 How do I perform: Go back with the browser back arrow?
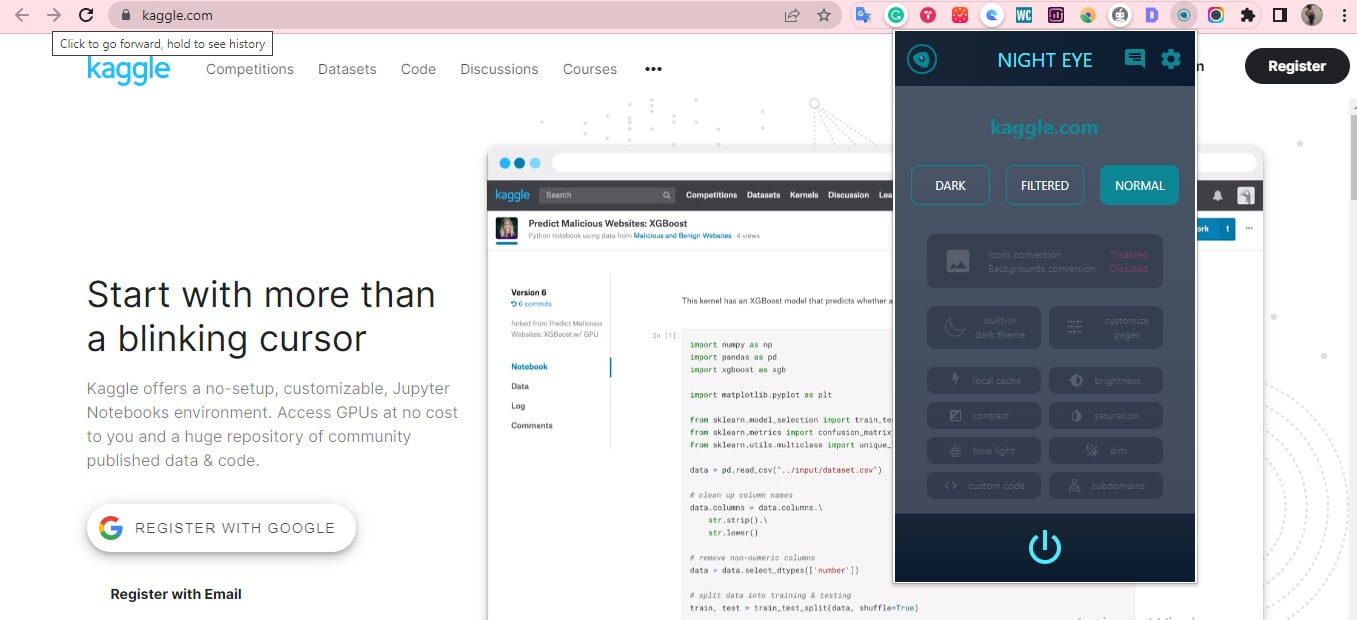click(x=22, y=15)
